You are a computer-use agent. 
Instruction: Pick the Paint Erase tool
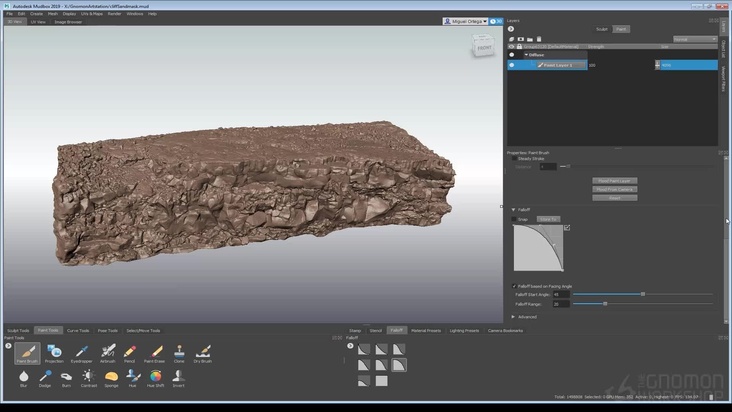pos(154,352)
